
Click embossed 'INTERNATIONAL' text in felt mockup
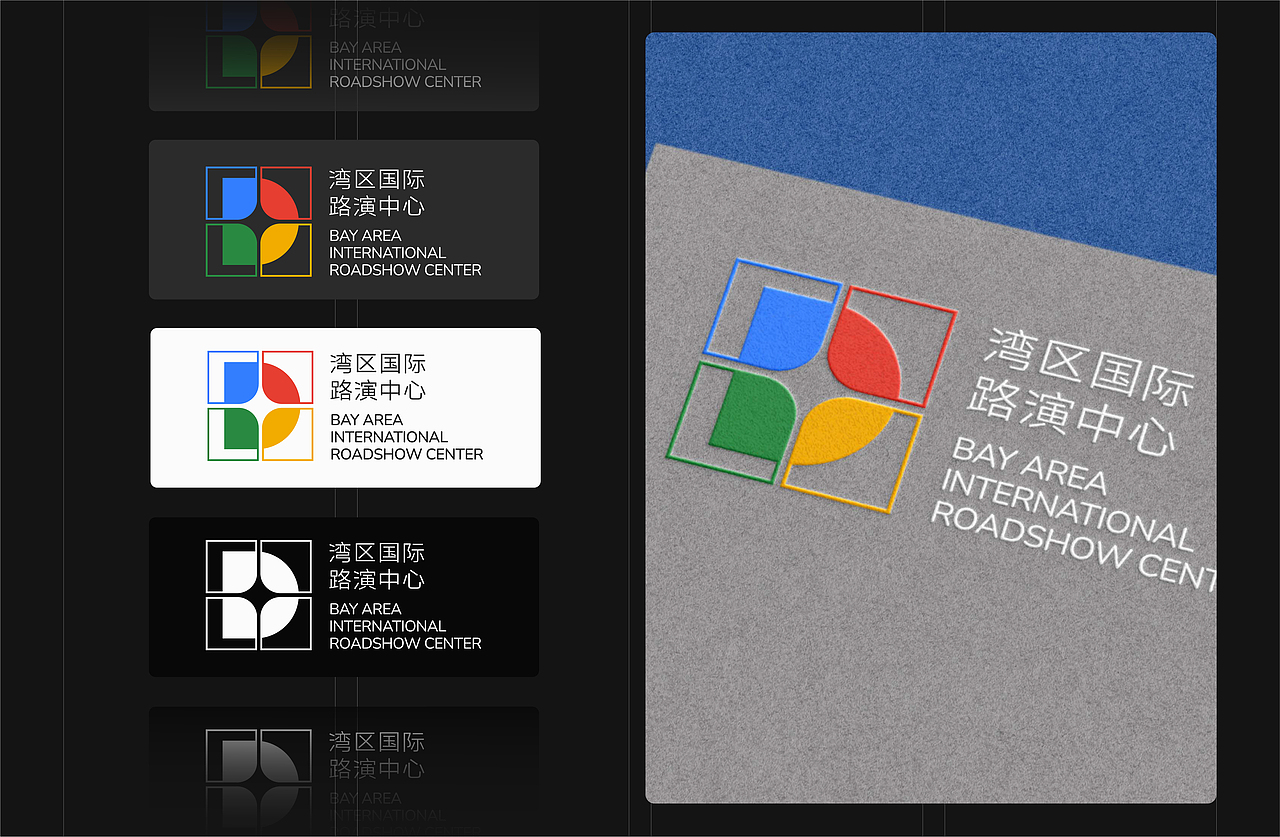click(x=1068, y=510)
